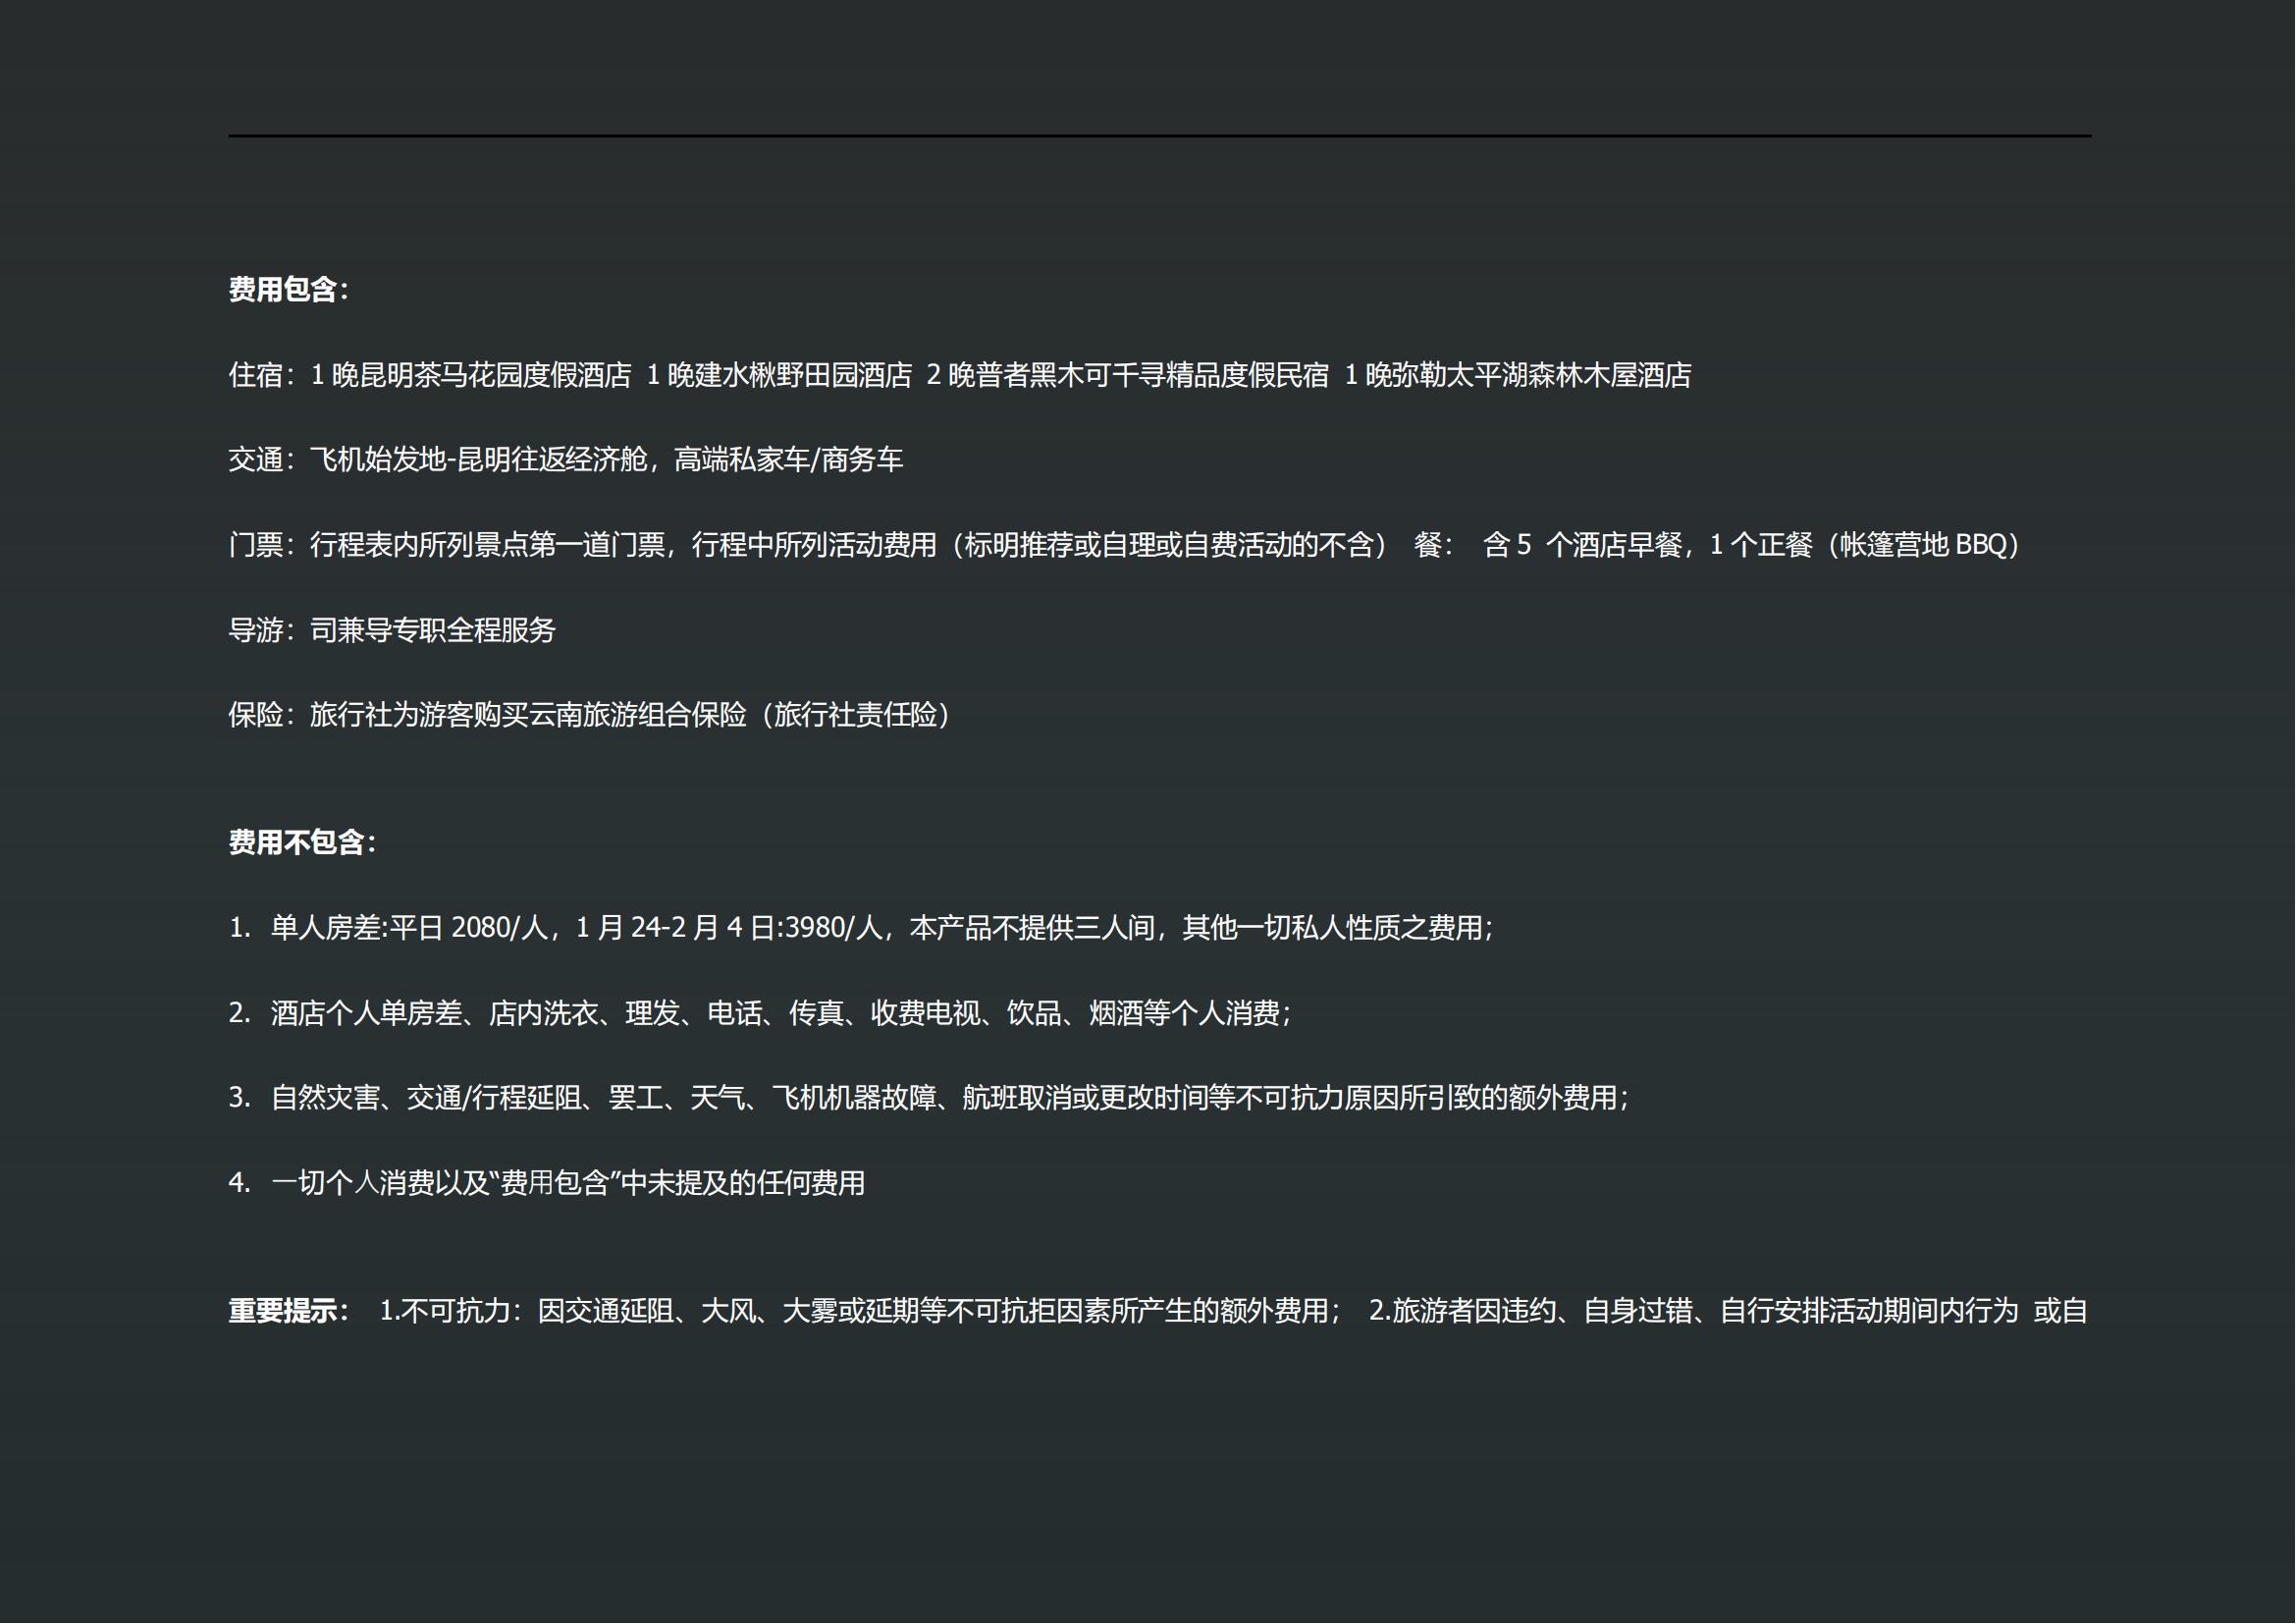
Task: Click the text 含 5 个酒店早餐
Action: point(1582,545)
